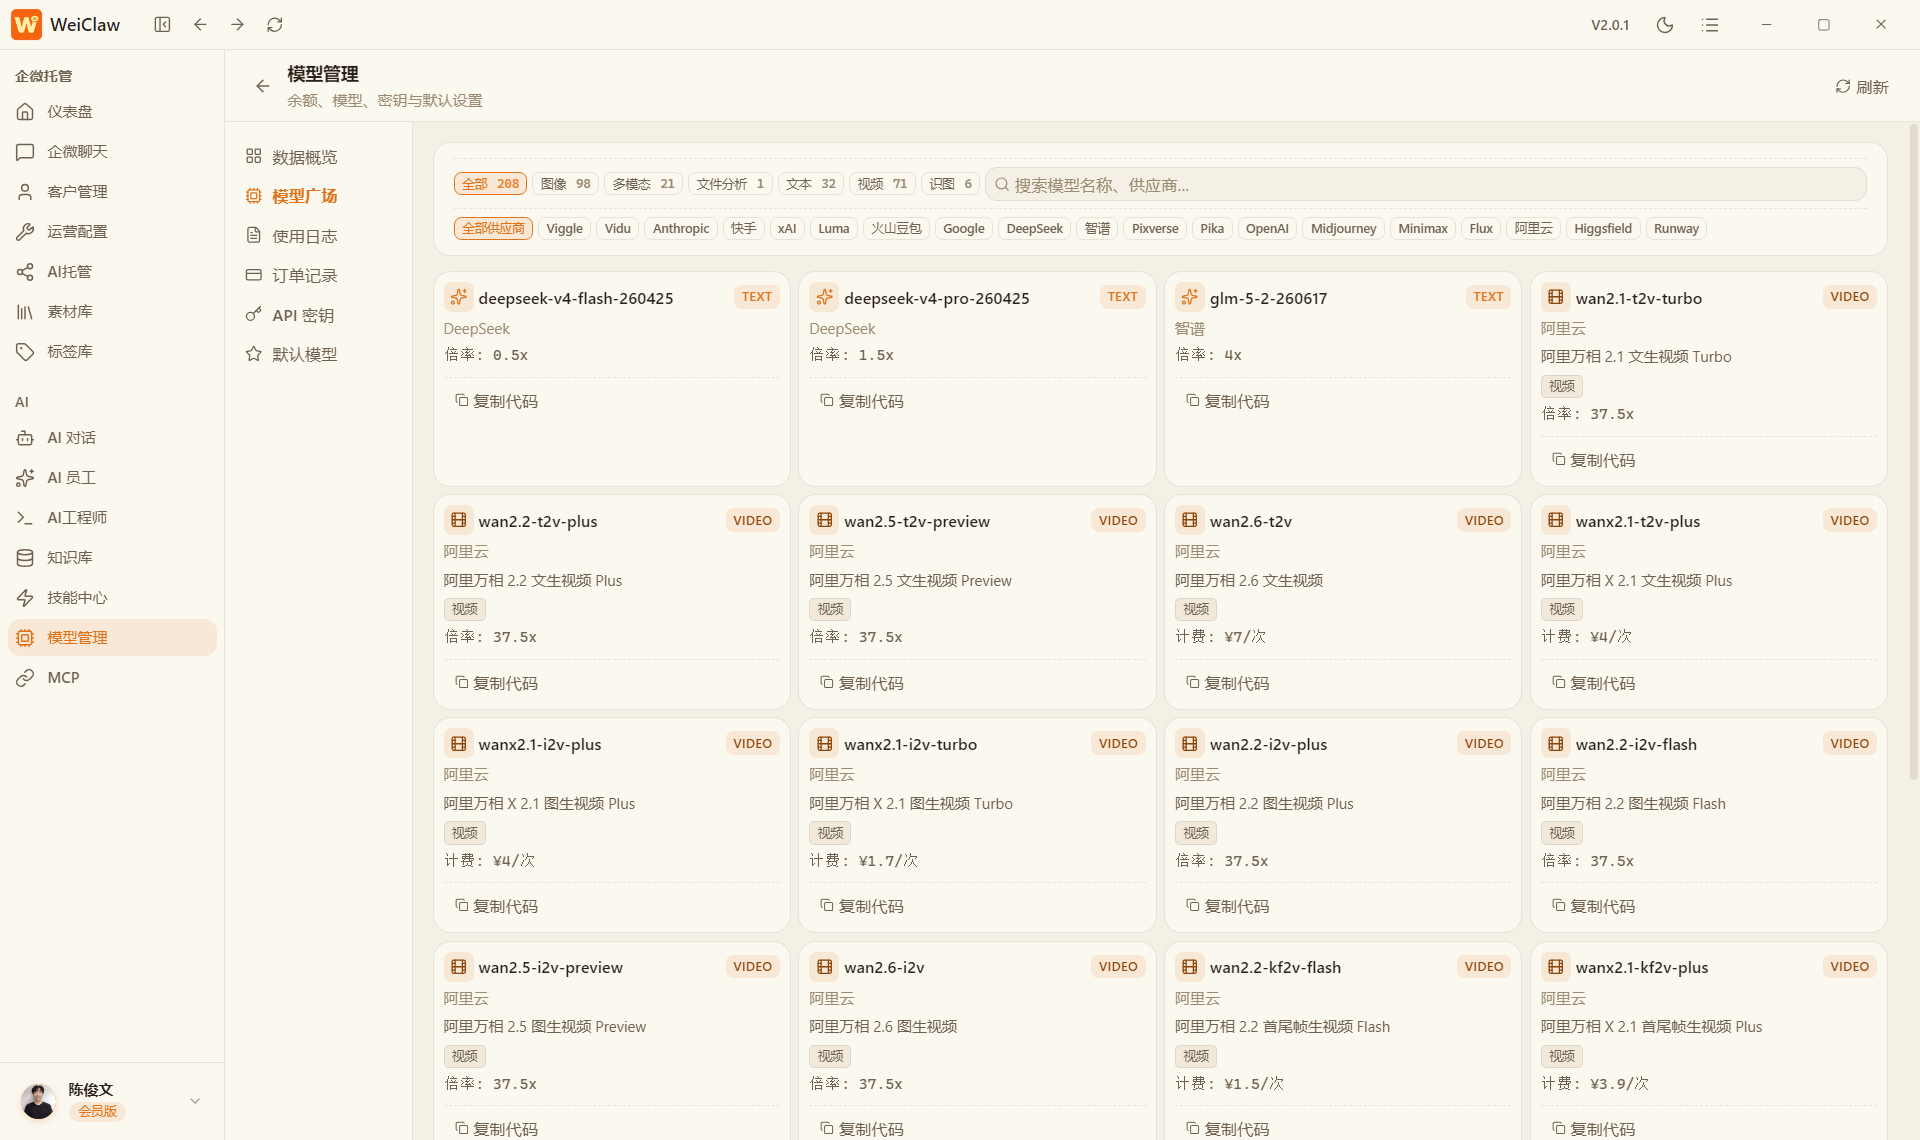Screen dimensions: 1920x1140
Task: Open 仪表盘 in the sidebar
Action: 112,112
